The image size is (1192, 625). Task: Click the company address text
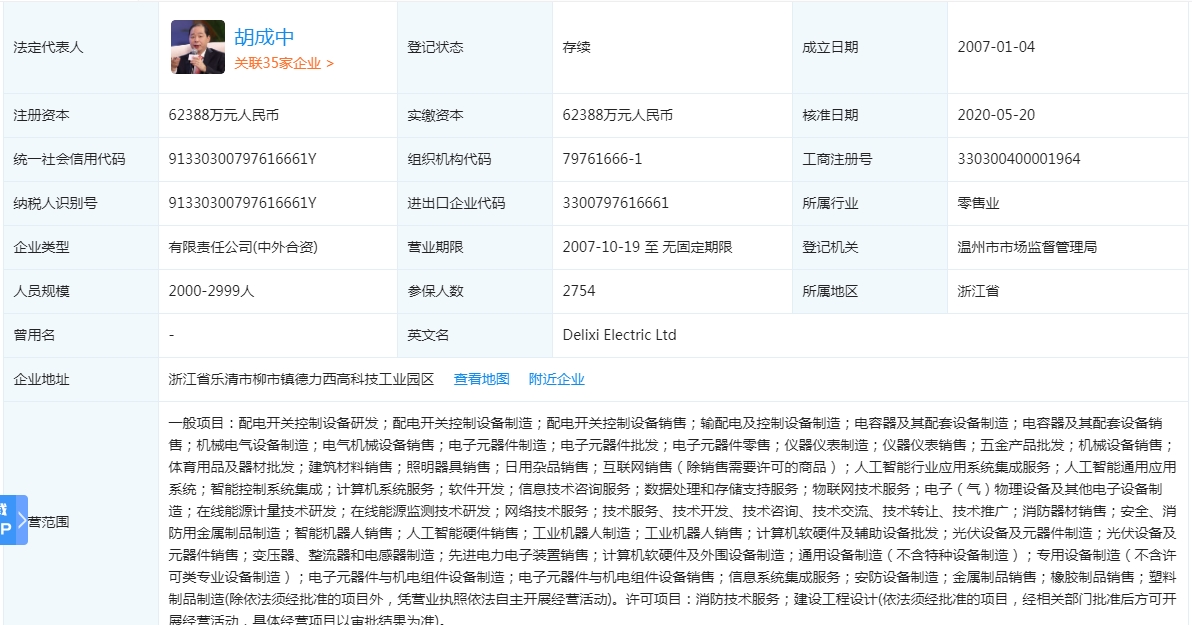(301, 379)
